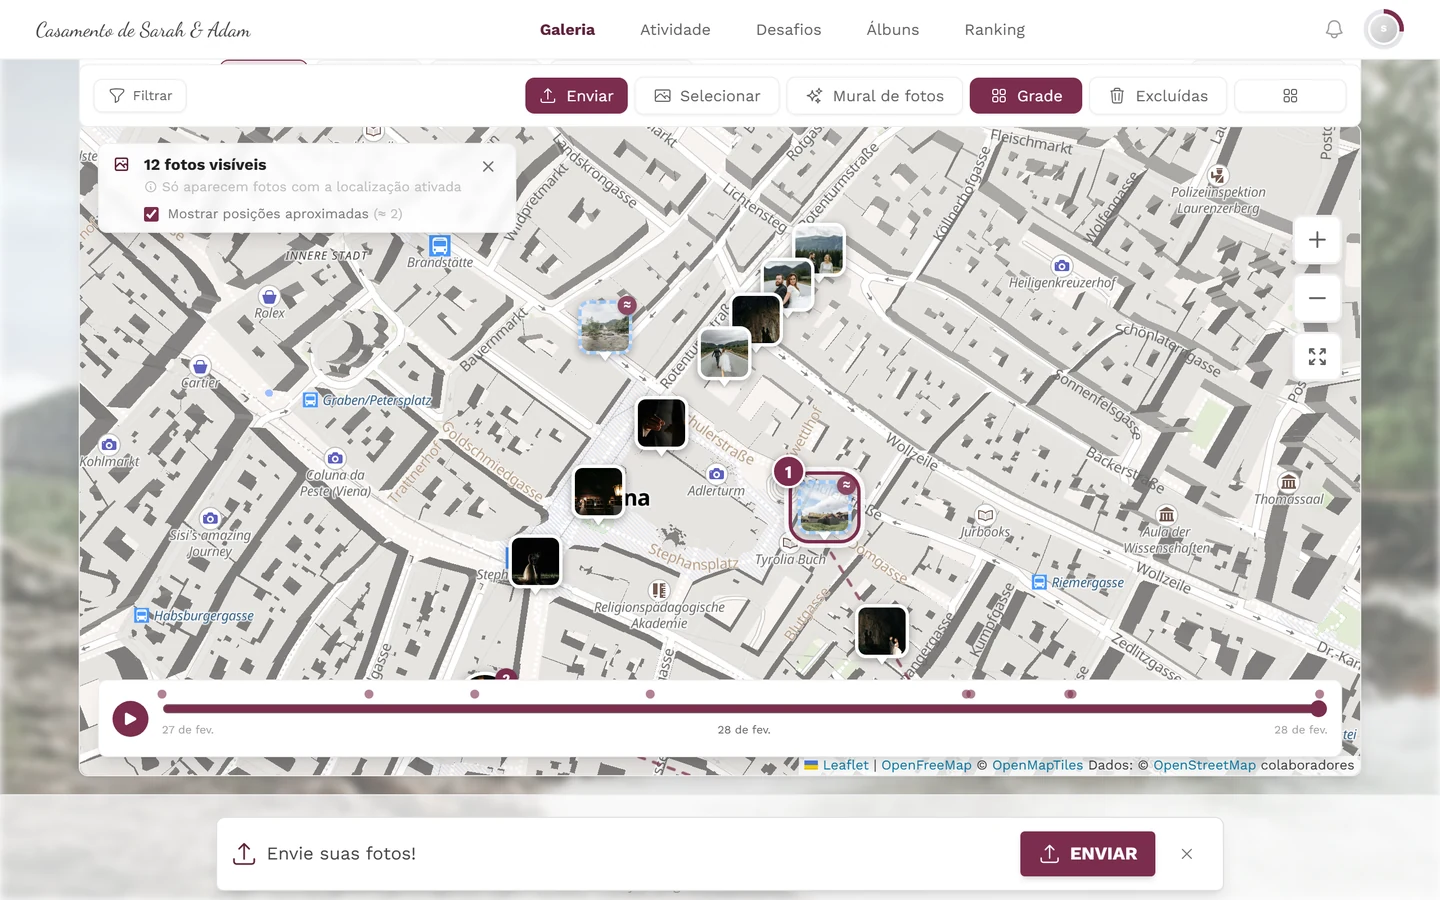1440x900 pixels.
Task: Click the Adlerturm camera marker
Action: (x=716, y=474)
